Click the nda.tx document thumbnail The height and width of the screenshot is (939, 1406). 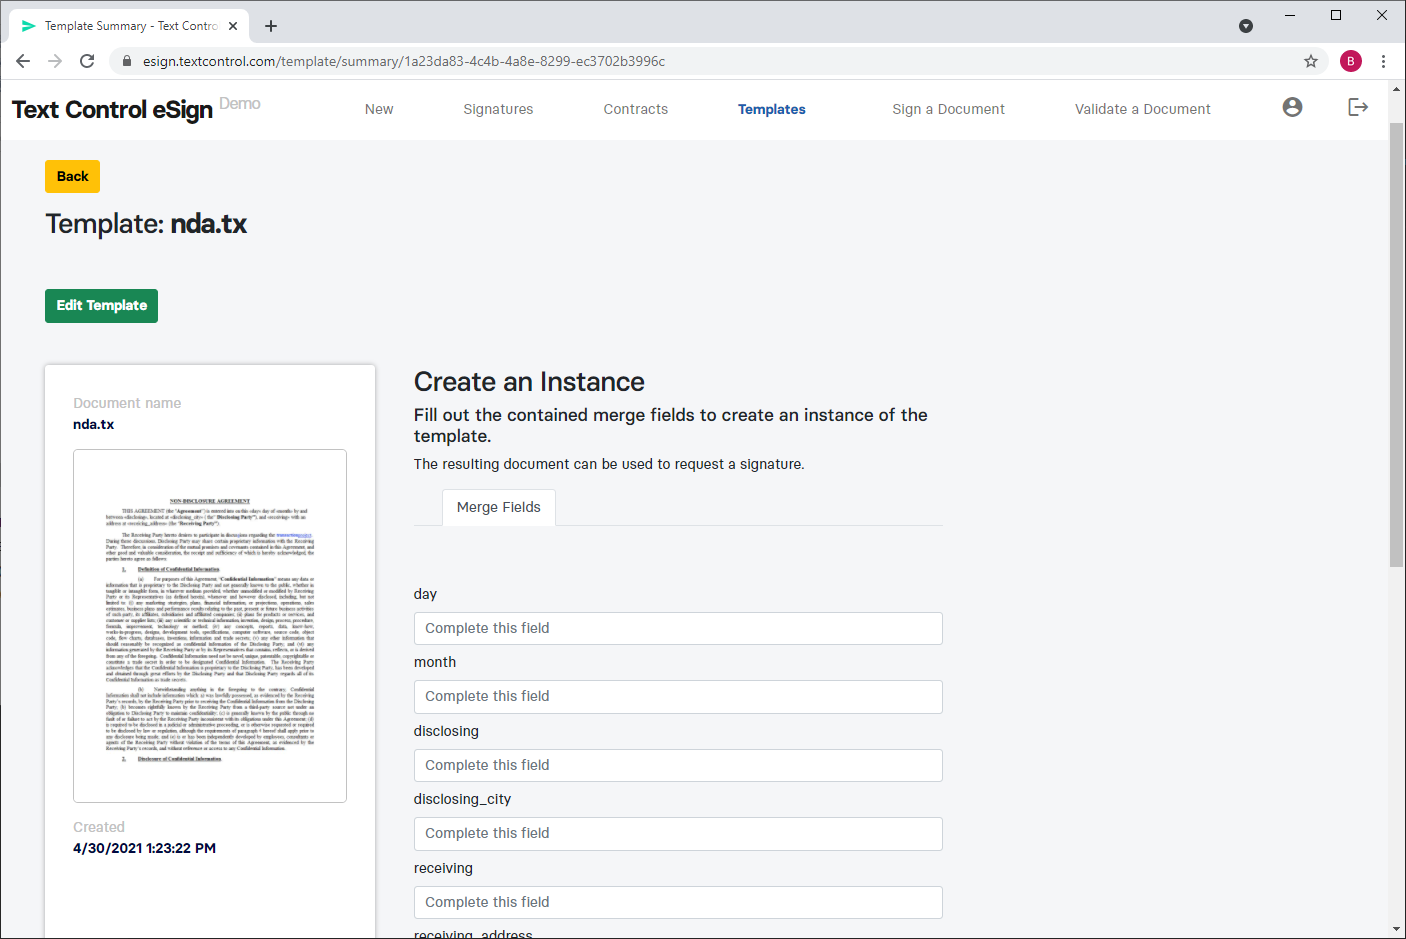210,626
